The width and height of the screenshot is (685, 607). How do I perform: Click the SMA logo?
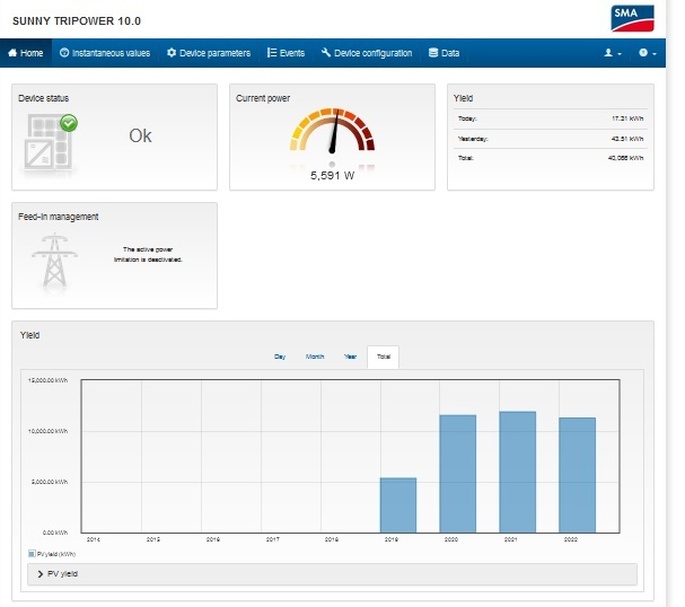(632, 18)
